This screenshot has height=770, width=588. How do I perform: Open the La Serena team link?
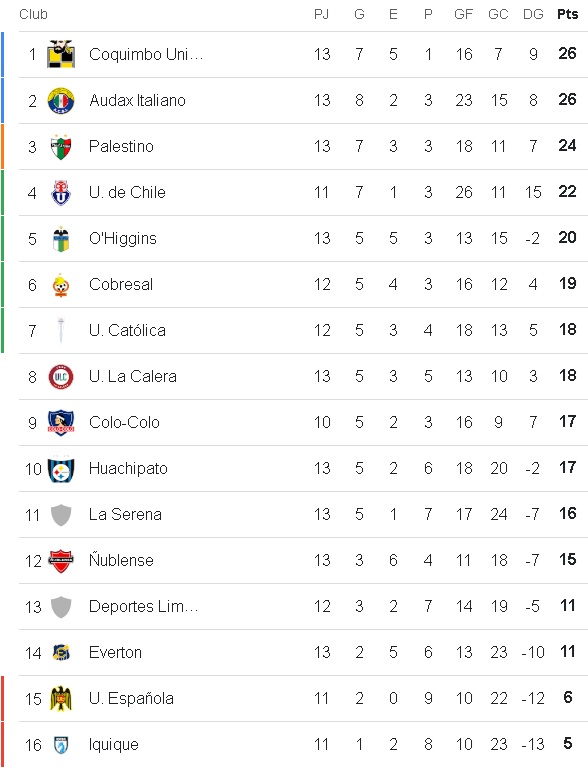click(125, 514)
